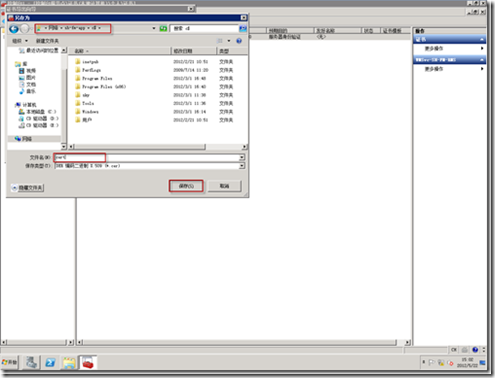Sort by the 类型 column header
495x378 pixels.
click(x=232, y=51)
